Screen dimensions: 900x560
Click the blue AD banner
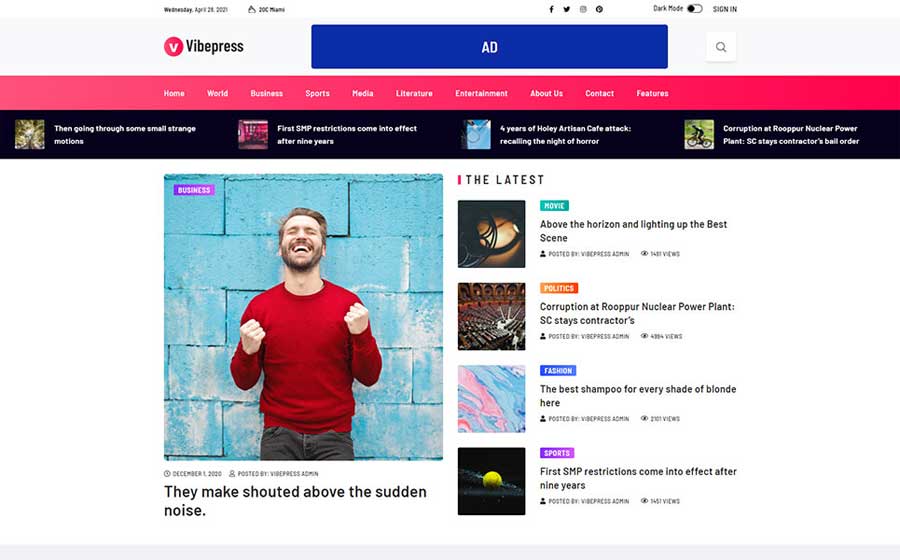pyautogui.click(x=489, y=47)
